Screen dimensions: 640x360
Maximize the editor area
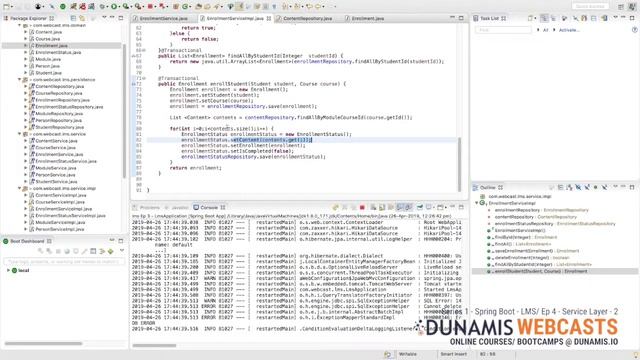[461, 18]
